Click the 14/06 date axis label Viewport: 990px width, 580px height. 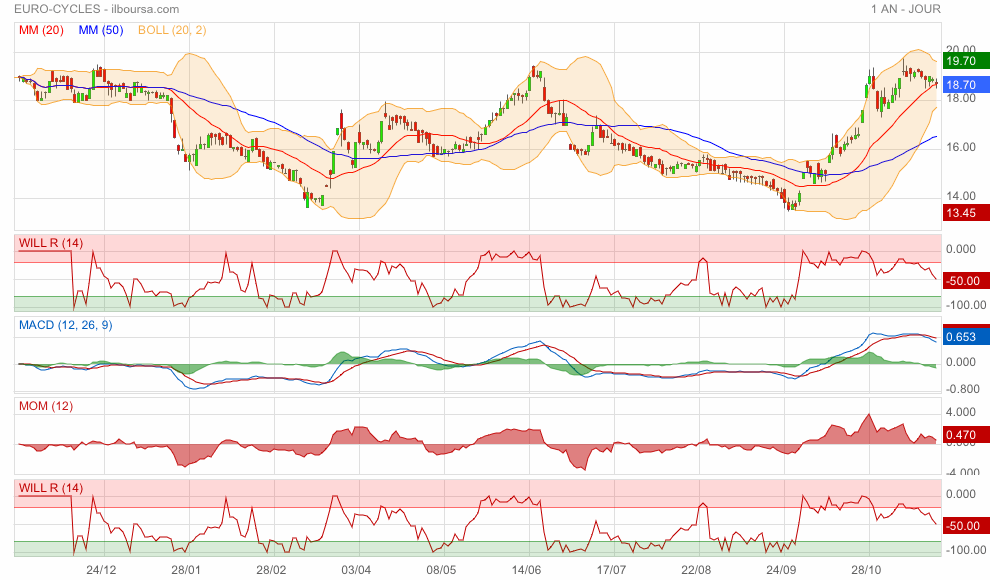(527, 570)
